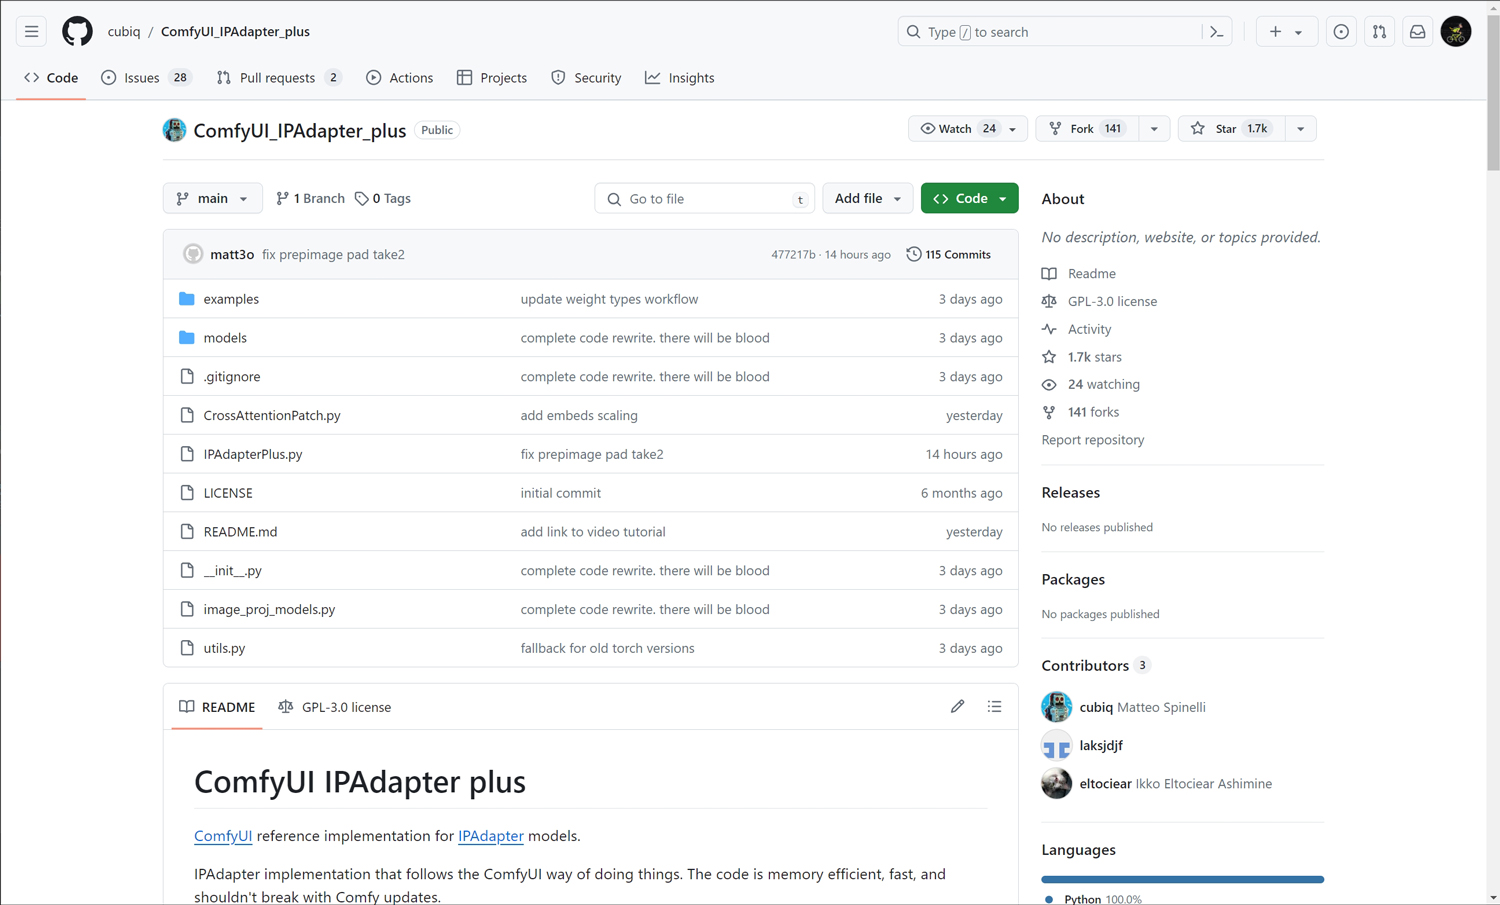Open the global pull requests icon
The image size is (1500, 905).
coord(1379,32)
